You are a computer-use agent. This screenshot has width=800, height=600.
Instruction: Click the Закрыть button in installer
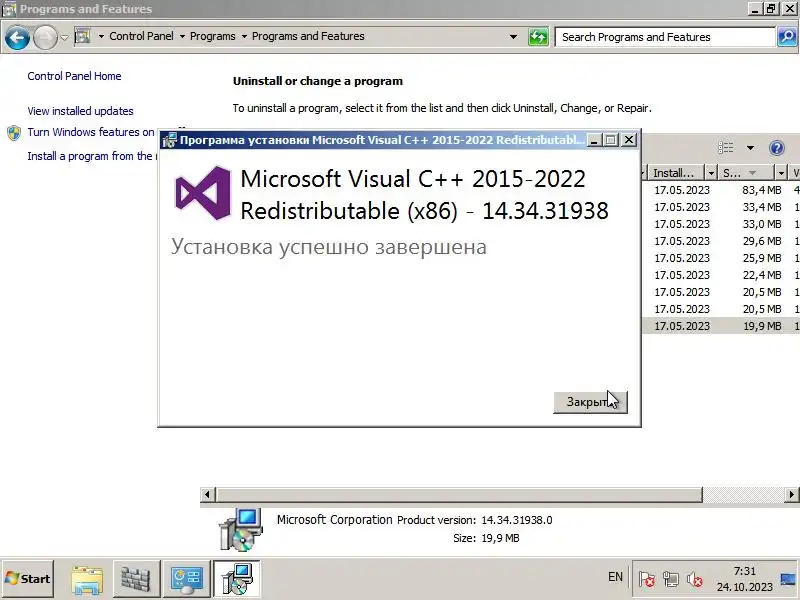[x=590, y=402]
